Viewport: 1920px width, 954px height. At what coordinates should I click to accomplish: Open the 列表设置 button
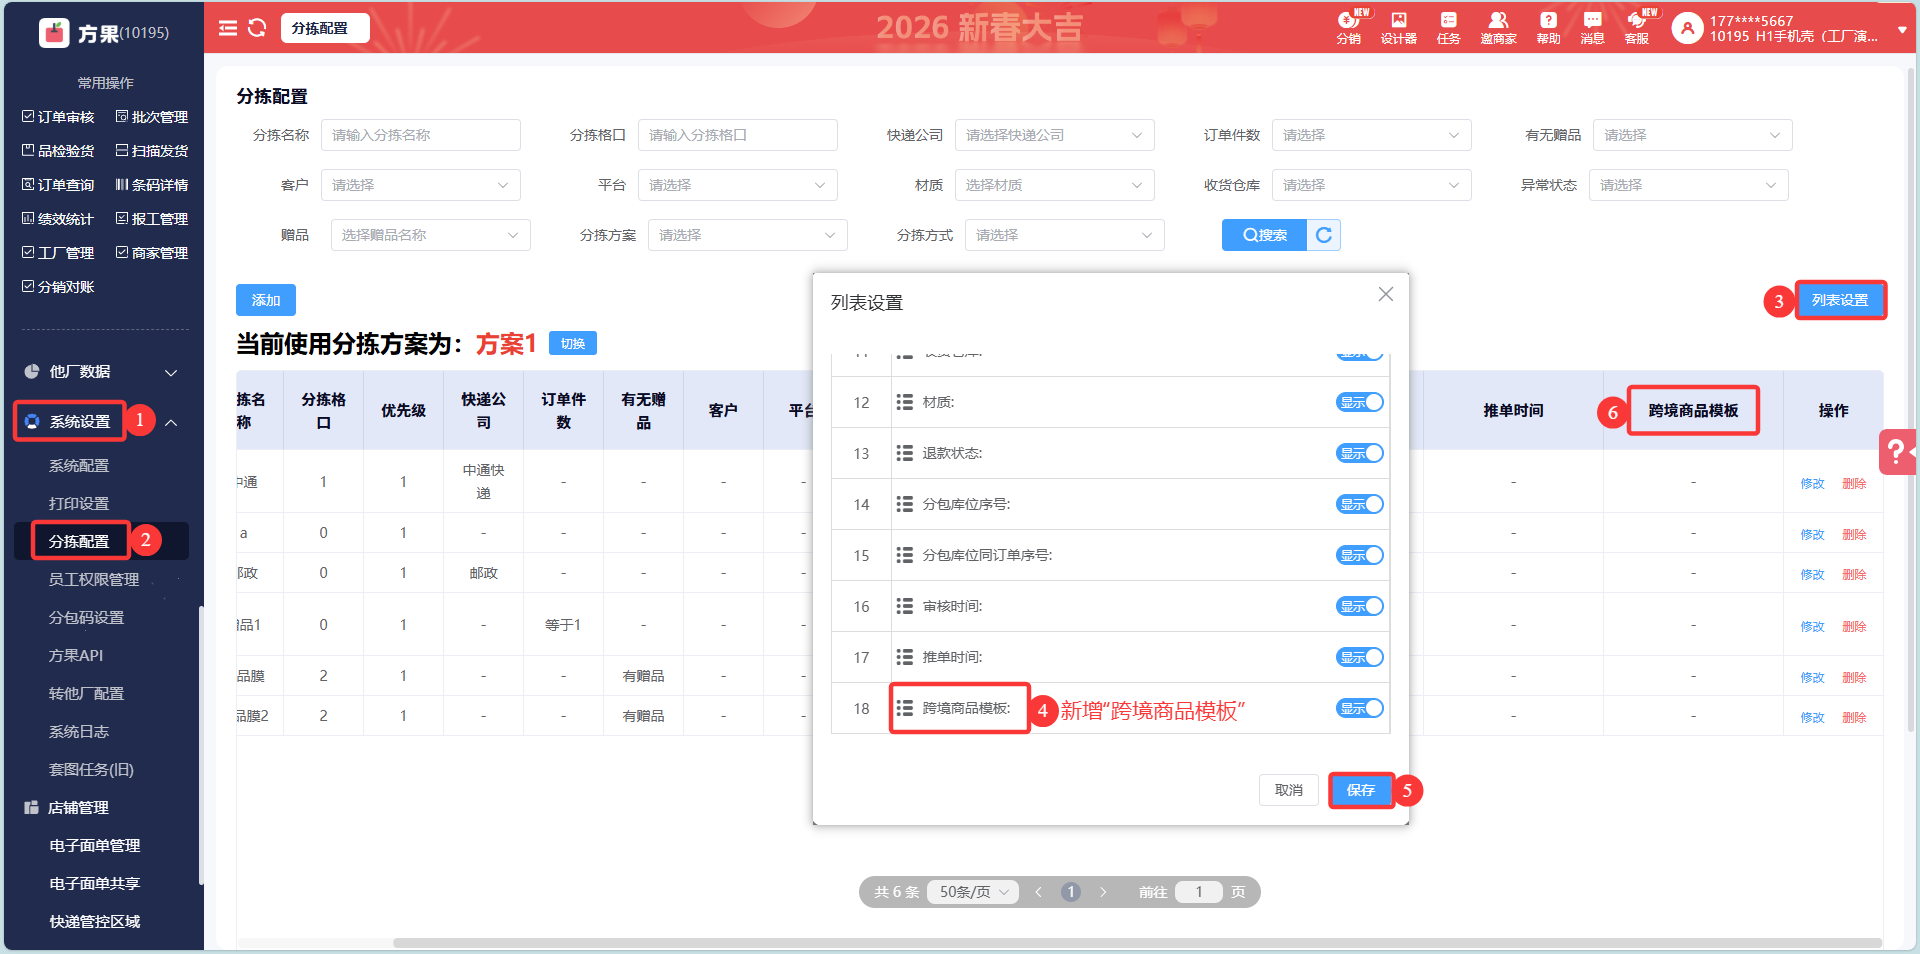click(x=1840, y=300)
